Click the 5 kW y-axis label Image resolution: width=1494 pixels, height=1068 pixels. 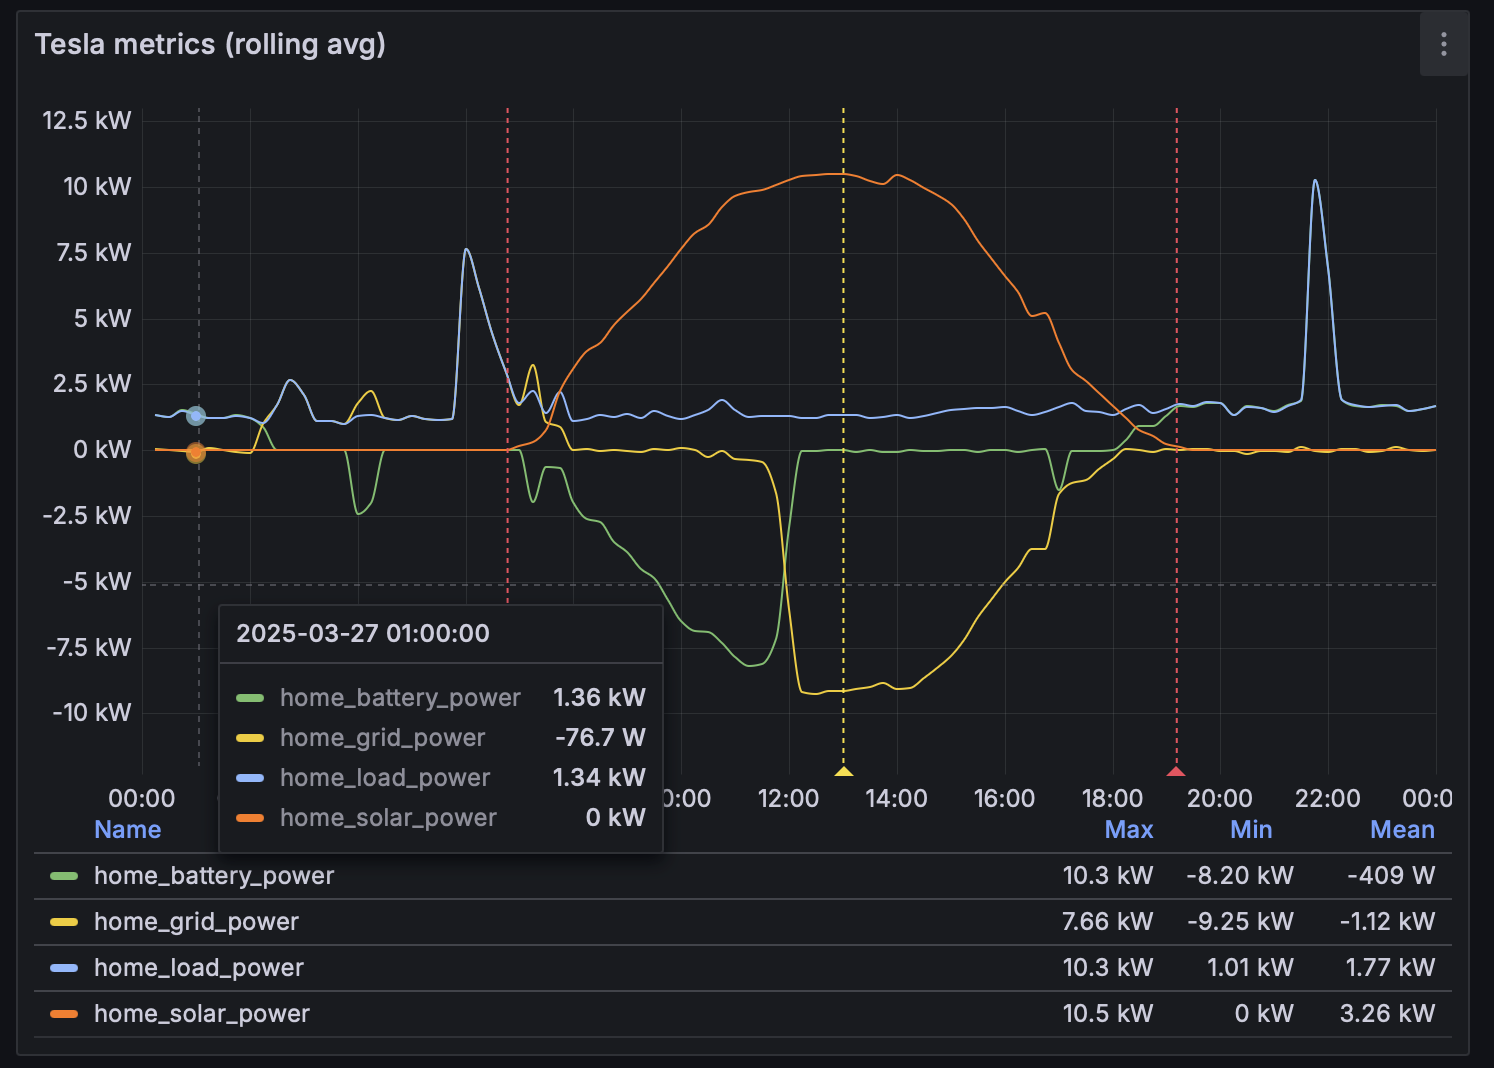103,319
